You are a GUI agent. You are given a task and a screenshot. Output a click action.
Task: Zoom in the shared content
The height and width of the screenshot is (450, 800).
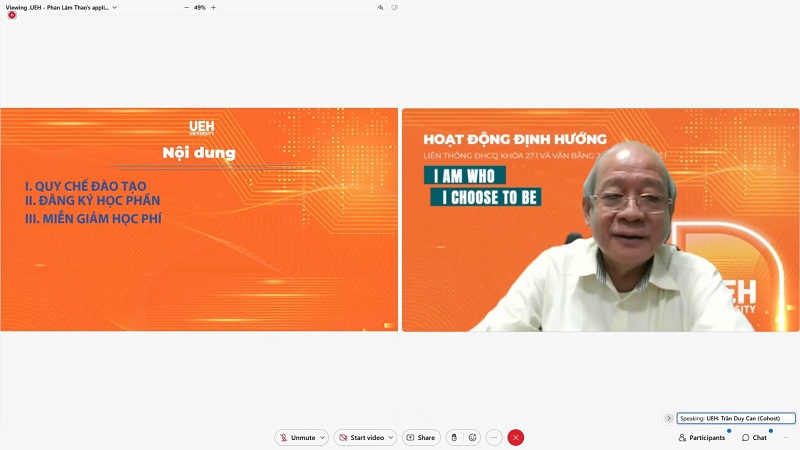213,8
